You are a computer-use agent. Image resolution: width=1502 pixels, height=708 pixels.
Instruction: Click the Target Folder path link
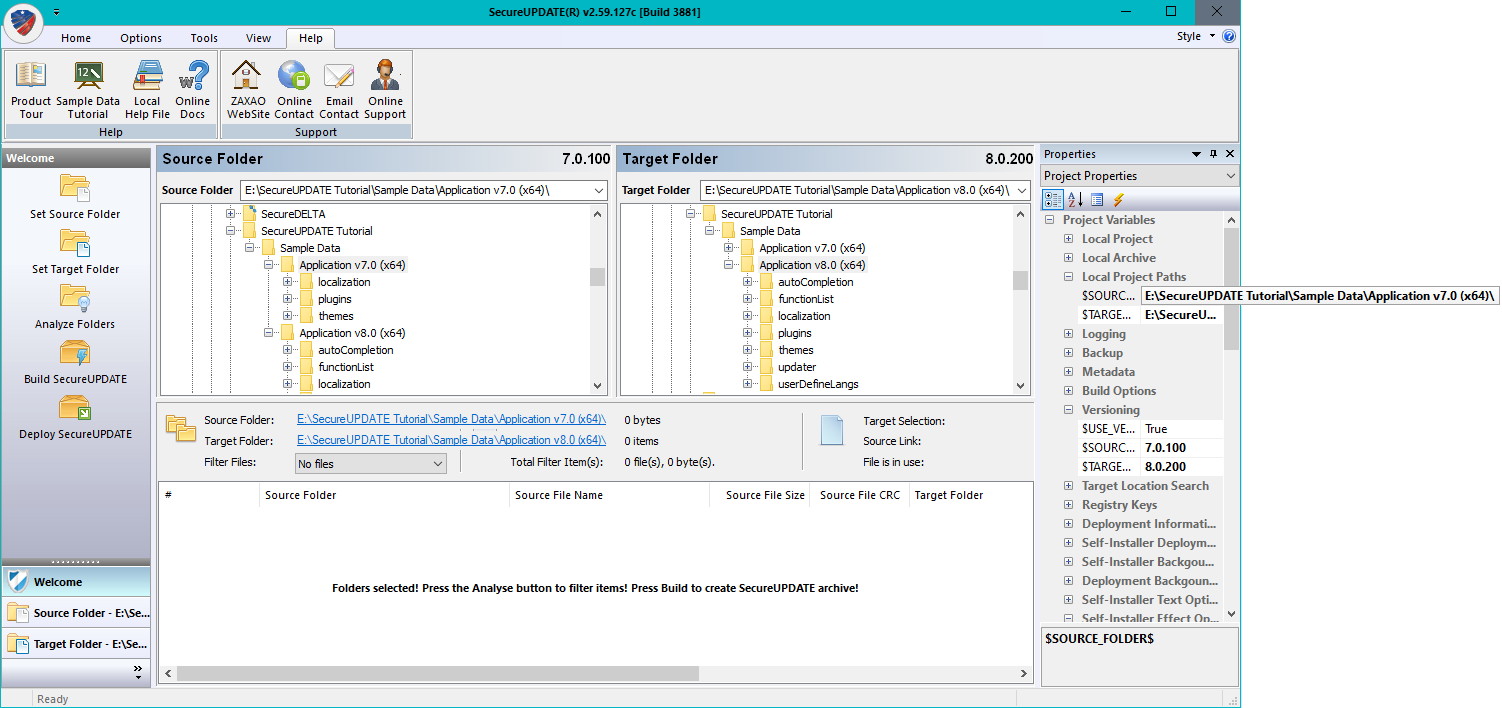pos(451,440)
